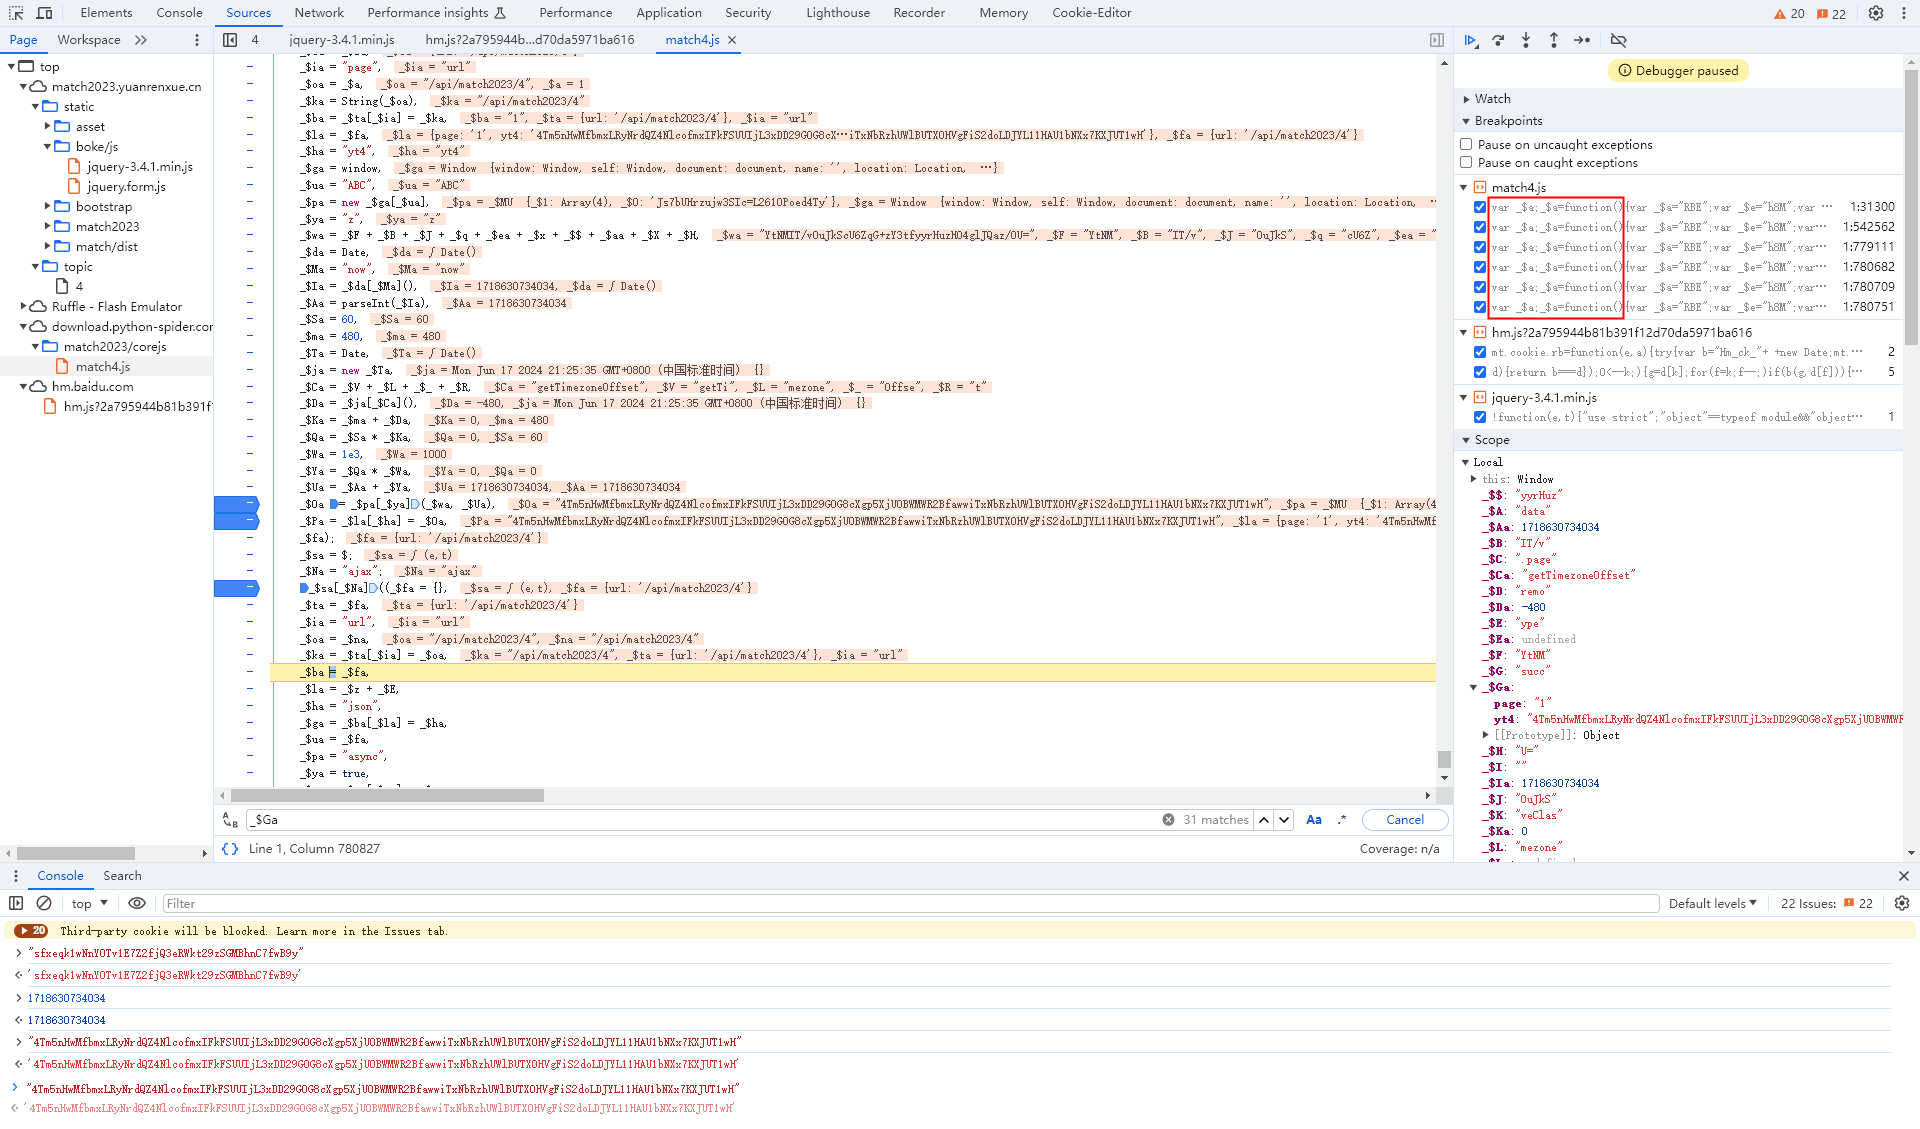Image resolution: width=1920 pixels, height=1129 pixels.
Task: Toggle the navigator sidebar icon
Action: tap(230, 40)
